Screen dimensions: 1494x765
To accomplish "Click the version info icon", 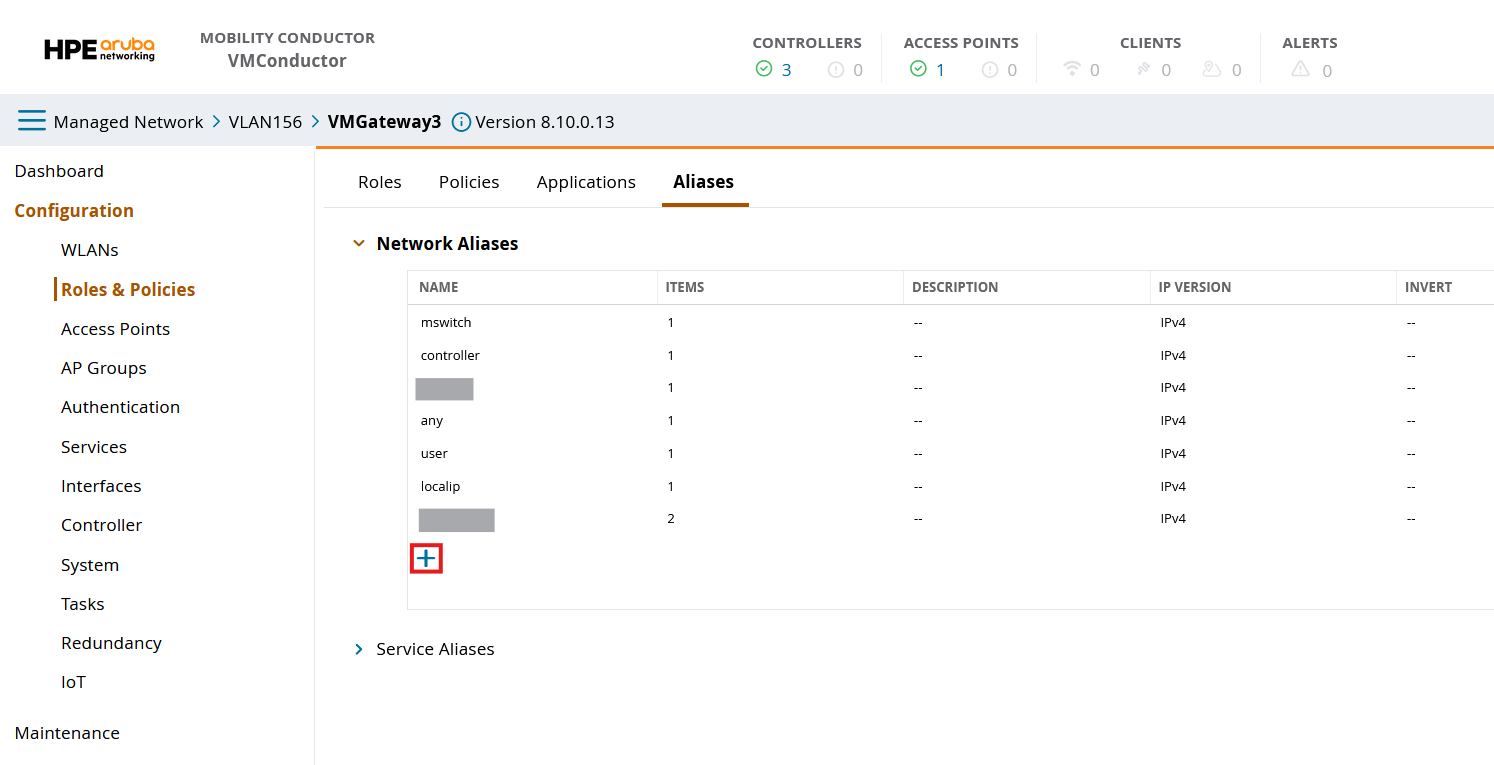I will click(x=461, y=122).
